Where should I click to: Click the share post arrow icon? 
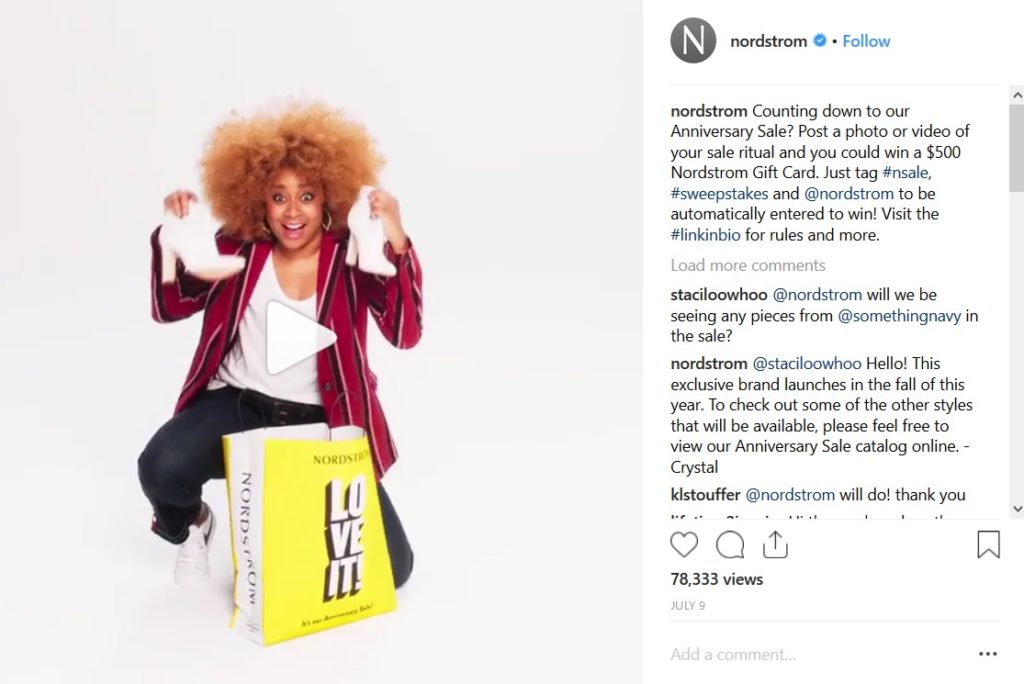click(x=775, y=544)
